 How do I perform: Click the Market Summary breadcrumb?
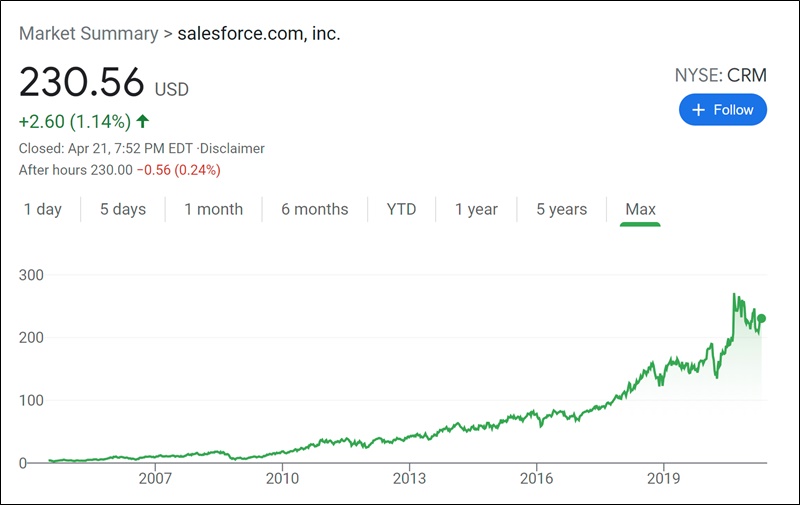[88, 33]
